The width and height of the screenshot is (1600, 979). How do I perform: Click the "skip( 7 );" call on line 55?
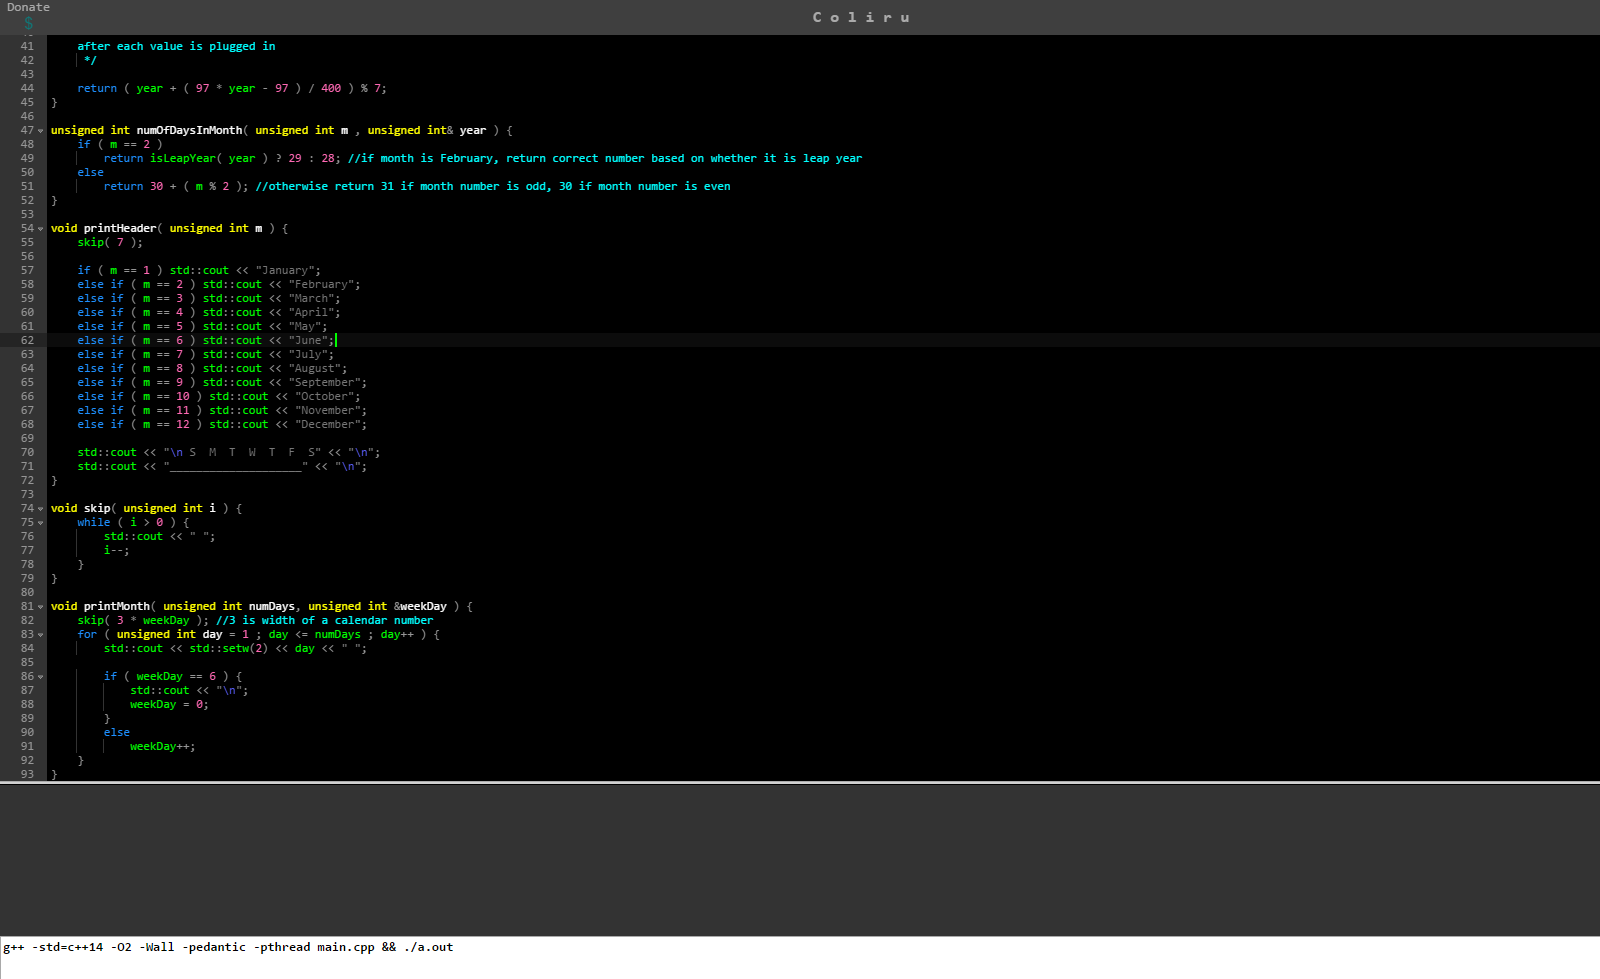point(110,242)
